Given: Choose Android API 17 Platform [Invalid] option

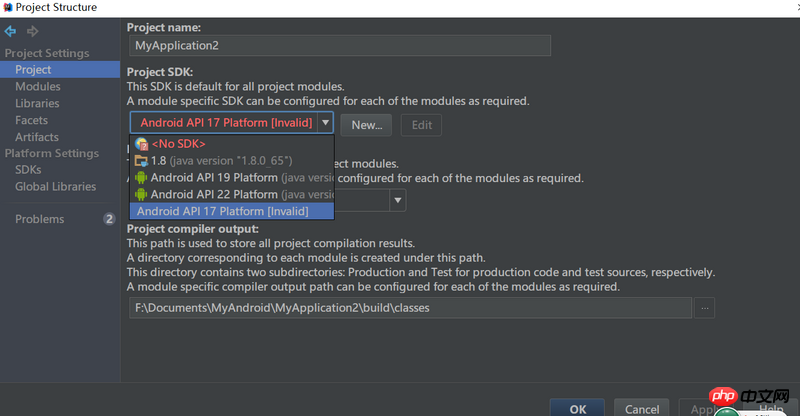Looking at the screenshot, I should pos(222,211).
